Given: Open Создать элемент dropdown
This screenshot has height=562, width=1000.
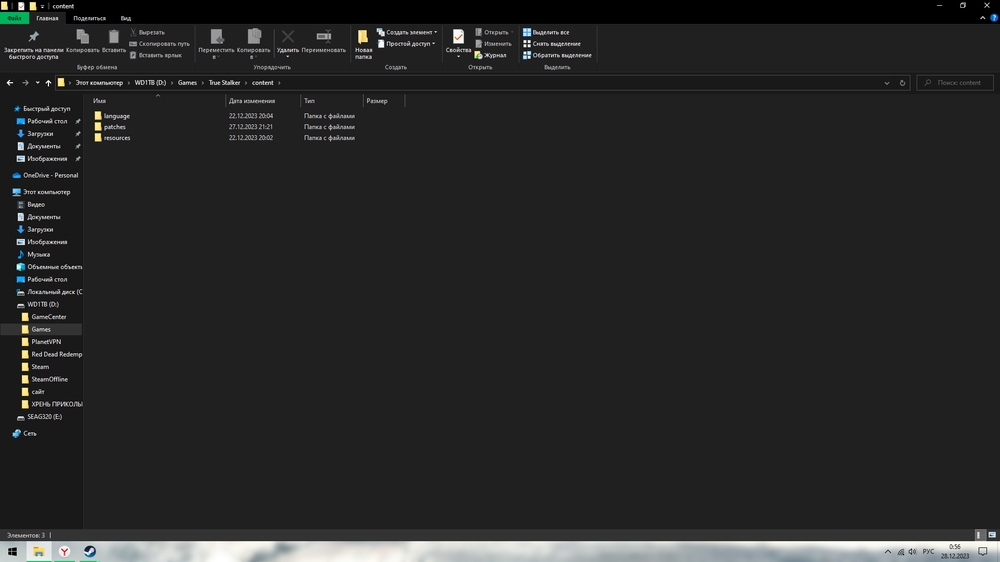Looking at the screenshot, I should click(x=407, y=32).
